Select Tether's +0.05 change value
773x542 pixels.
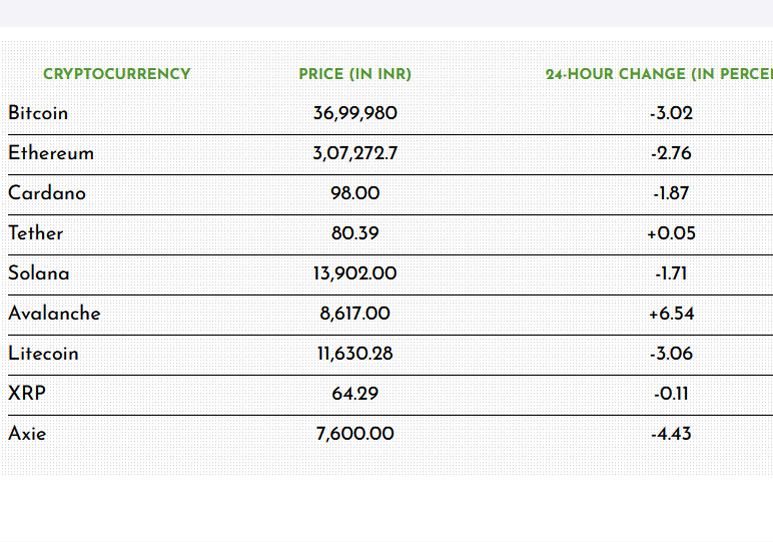point(671,233)
